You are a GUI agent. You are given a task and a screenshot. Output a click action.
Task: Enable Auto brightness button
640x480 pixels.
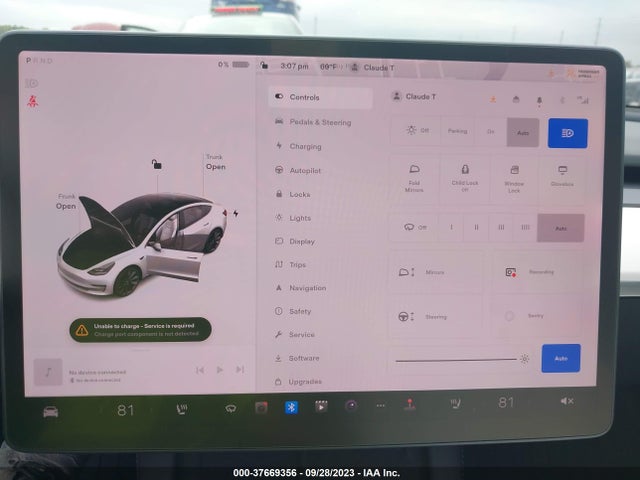pos(561,358)
